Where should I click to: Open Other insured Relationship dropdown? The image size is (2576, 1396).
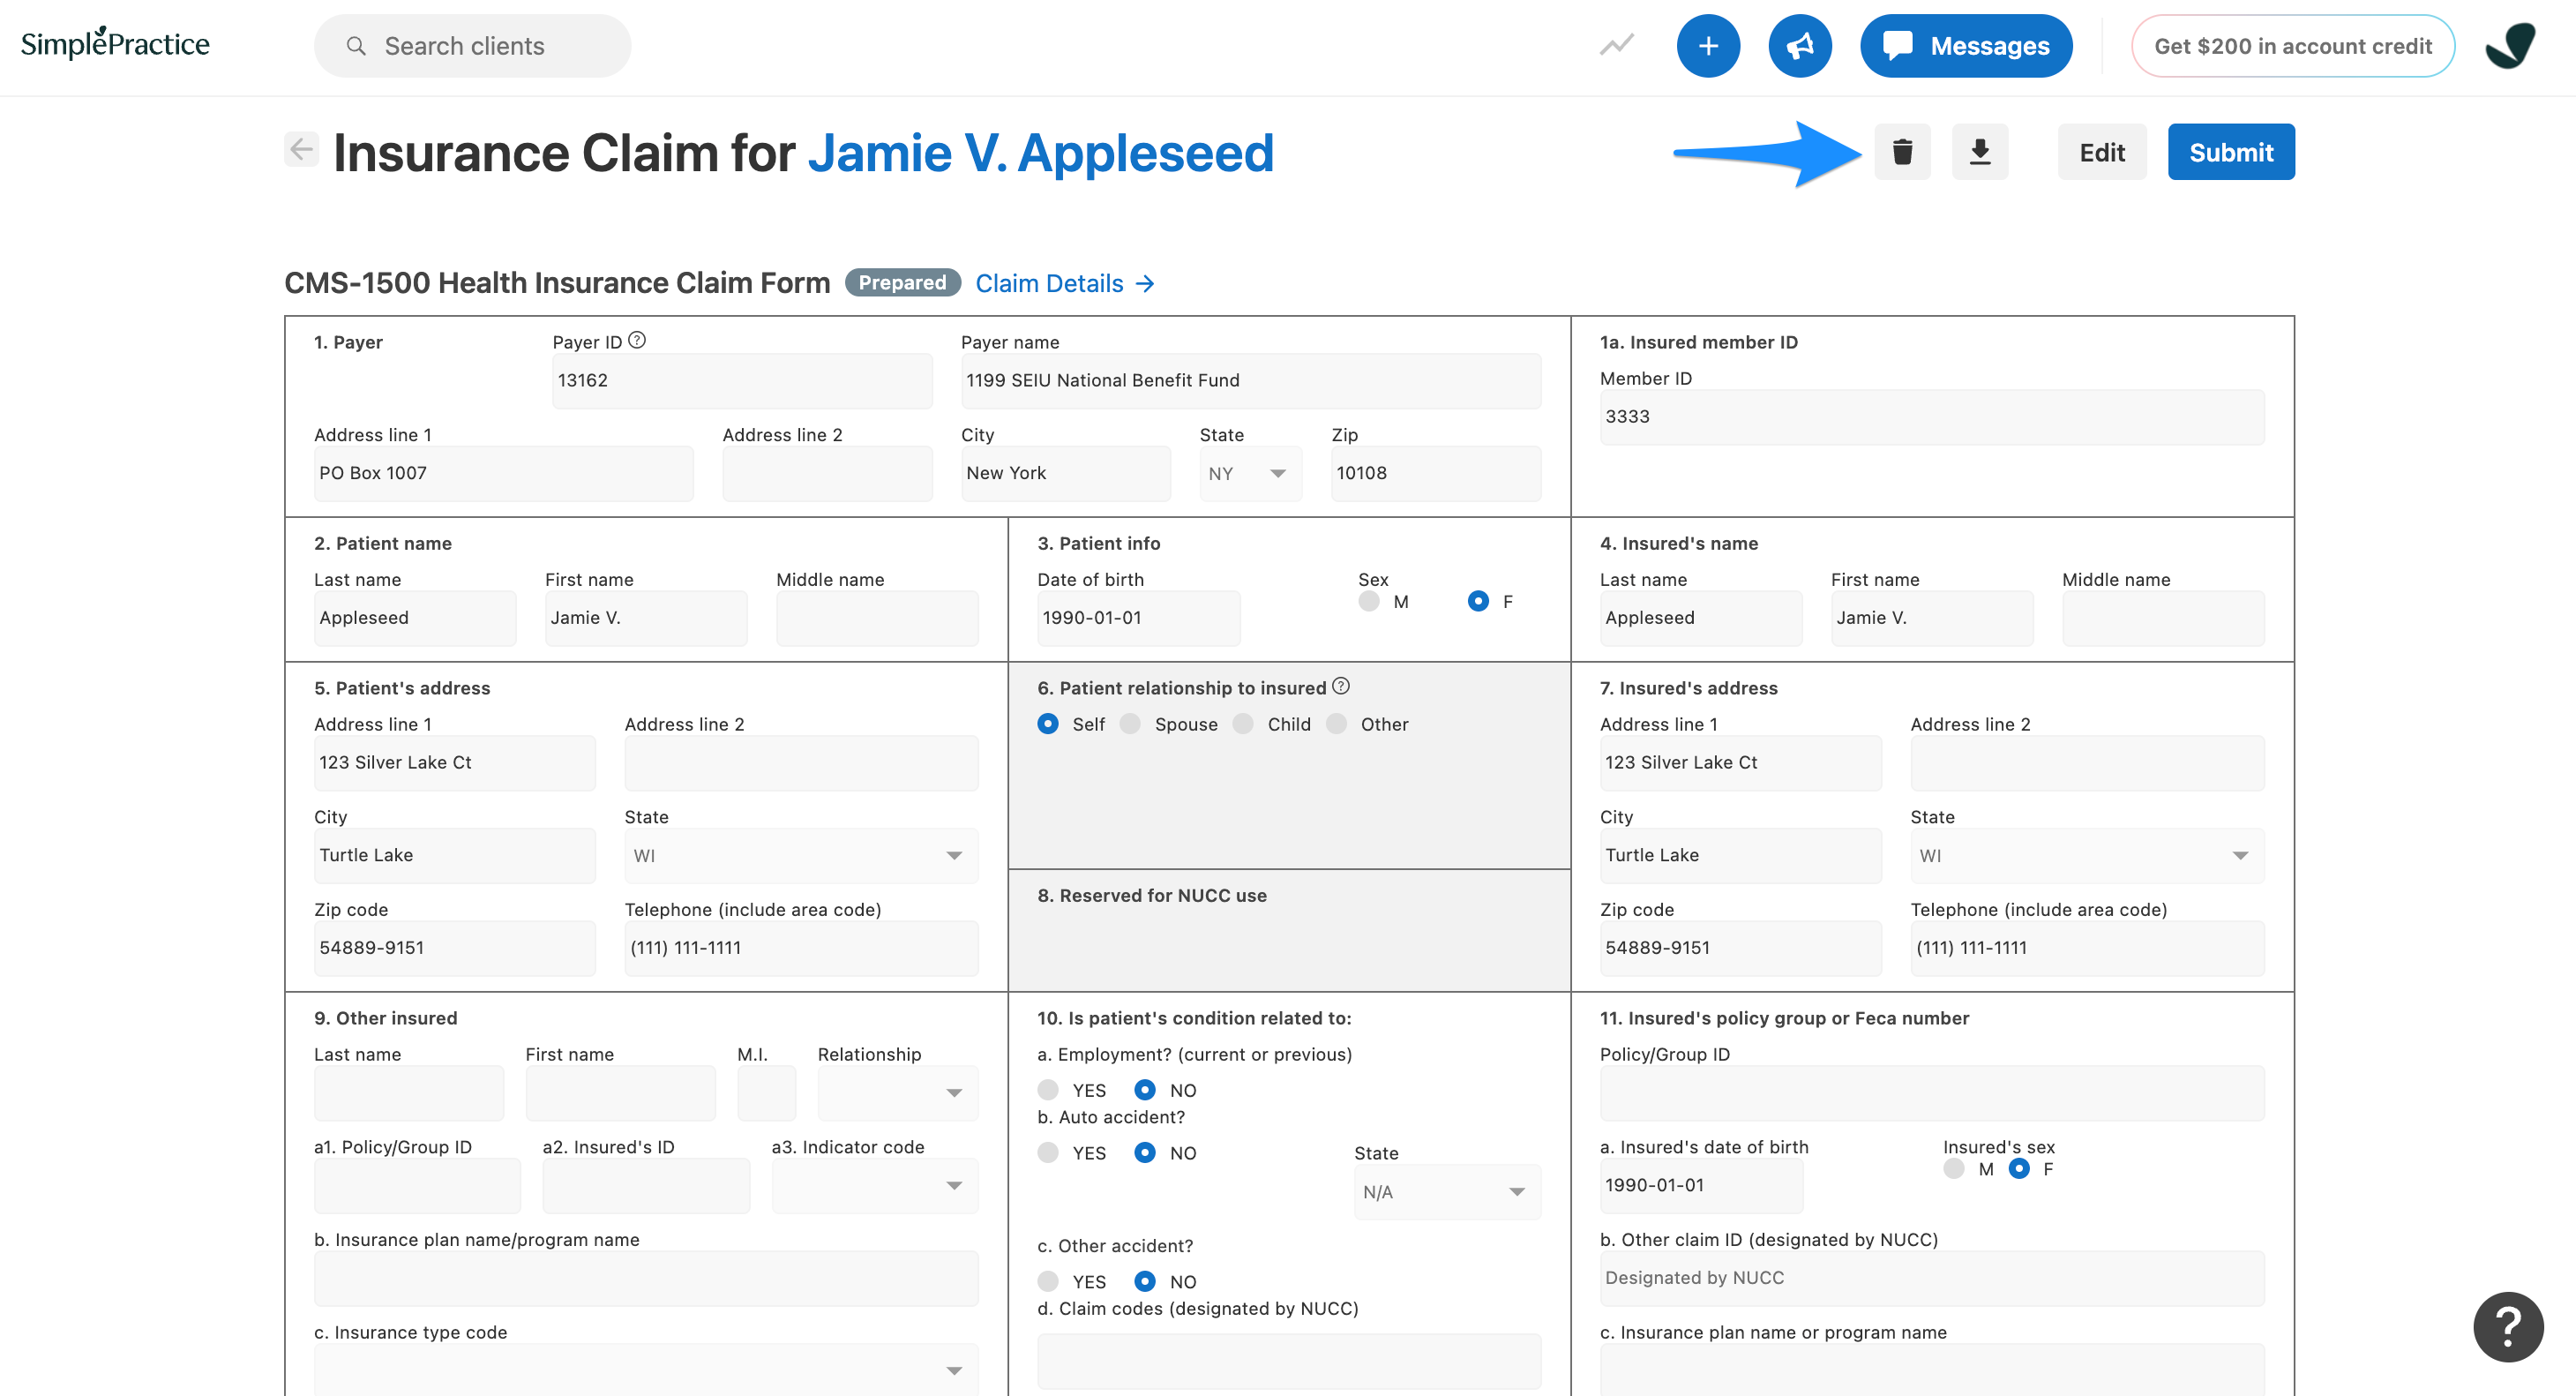pos(897,1093)
